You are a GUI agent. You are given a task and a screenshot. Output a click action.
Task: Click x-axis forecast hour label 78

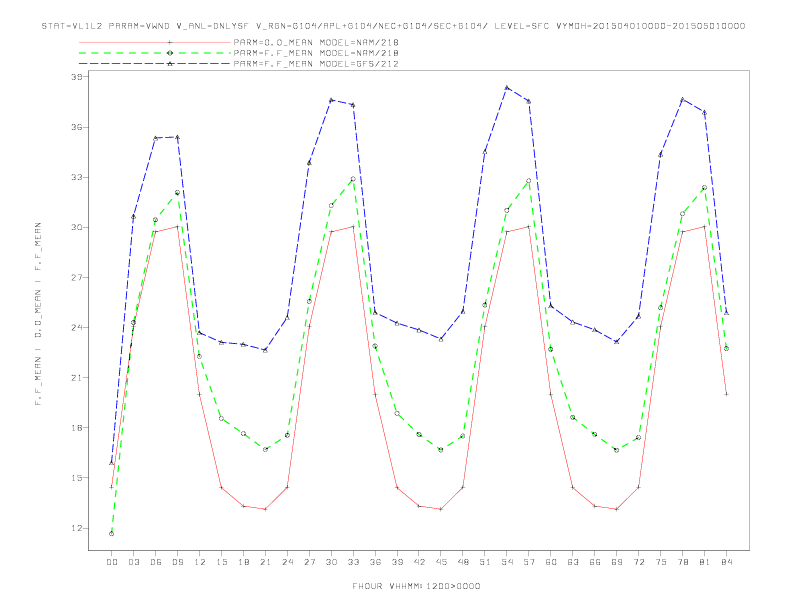(682, 562)
